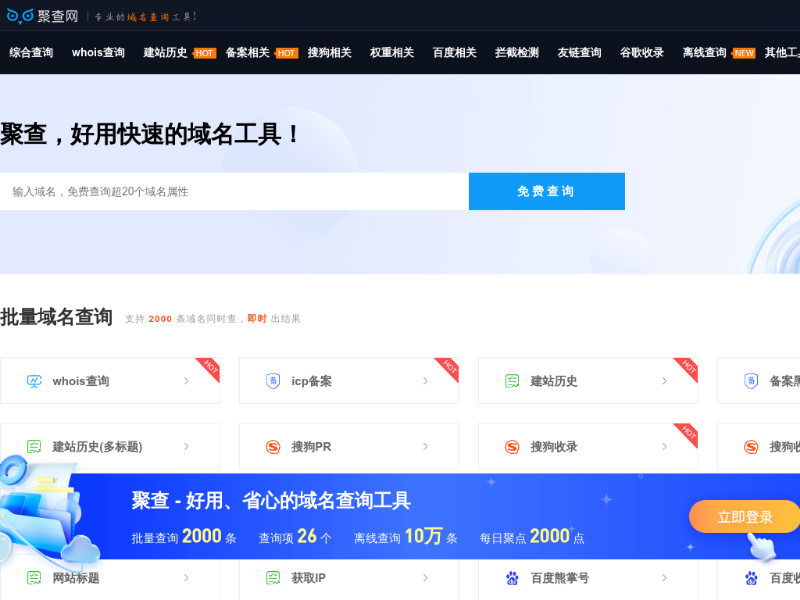
Task: Click the HOT ribbon on icp备案 card
Action: coord(448,368)
